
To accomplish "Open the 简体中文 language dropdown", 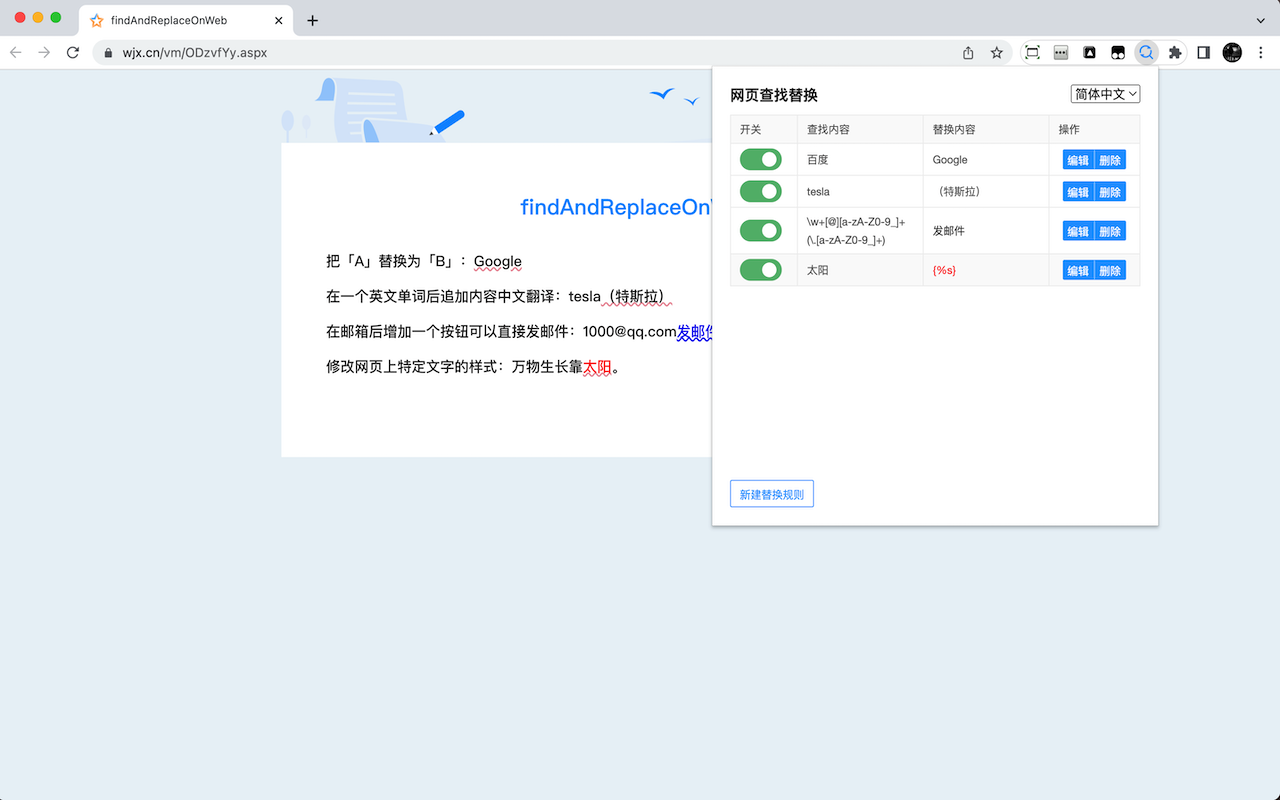I will pyautogui.click(x=1105, y=93).
